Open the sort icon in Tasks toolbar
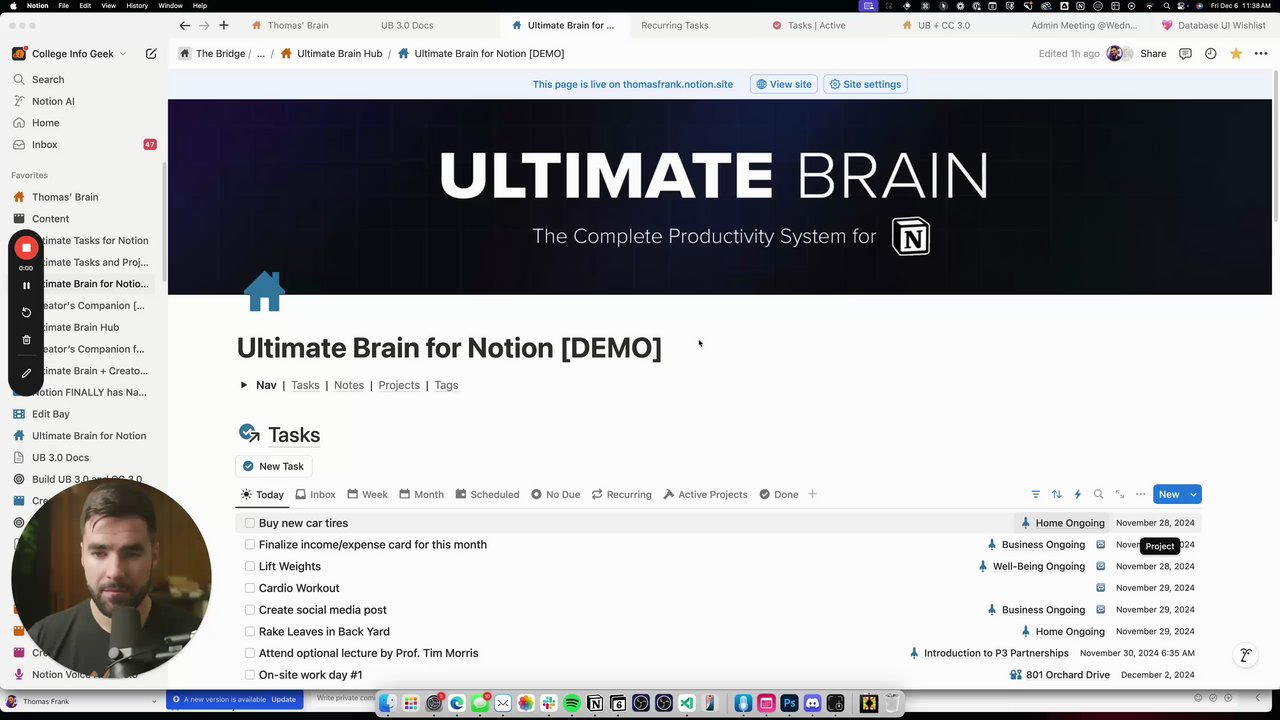The image size is (1280, 720). [1056, 494]
